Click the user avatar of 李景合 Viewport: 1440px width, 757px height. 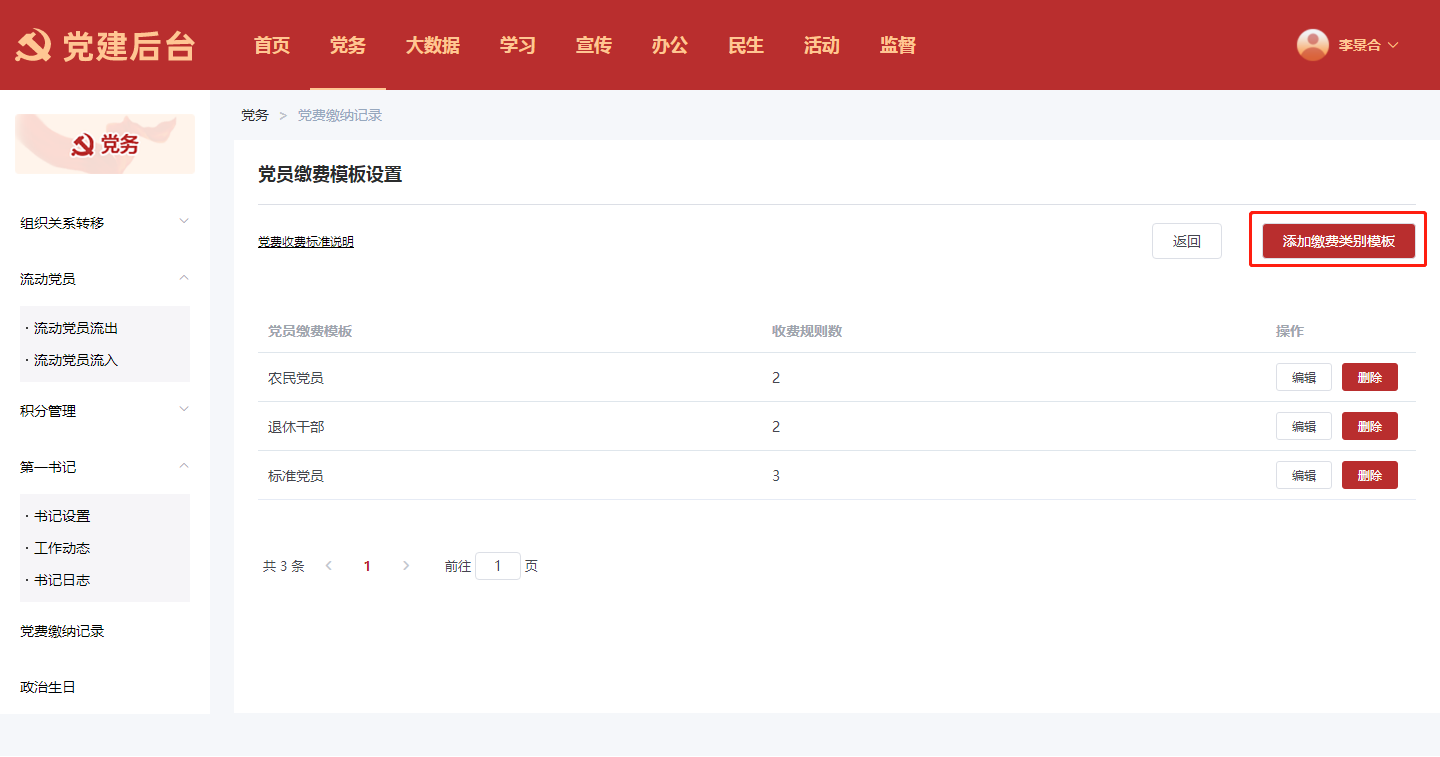click(x=1312, y=45)
